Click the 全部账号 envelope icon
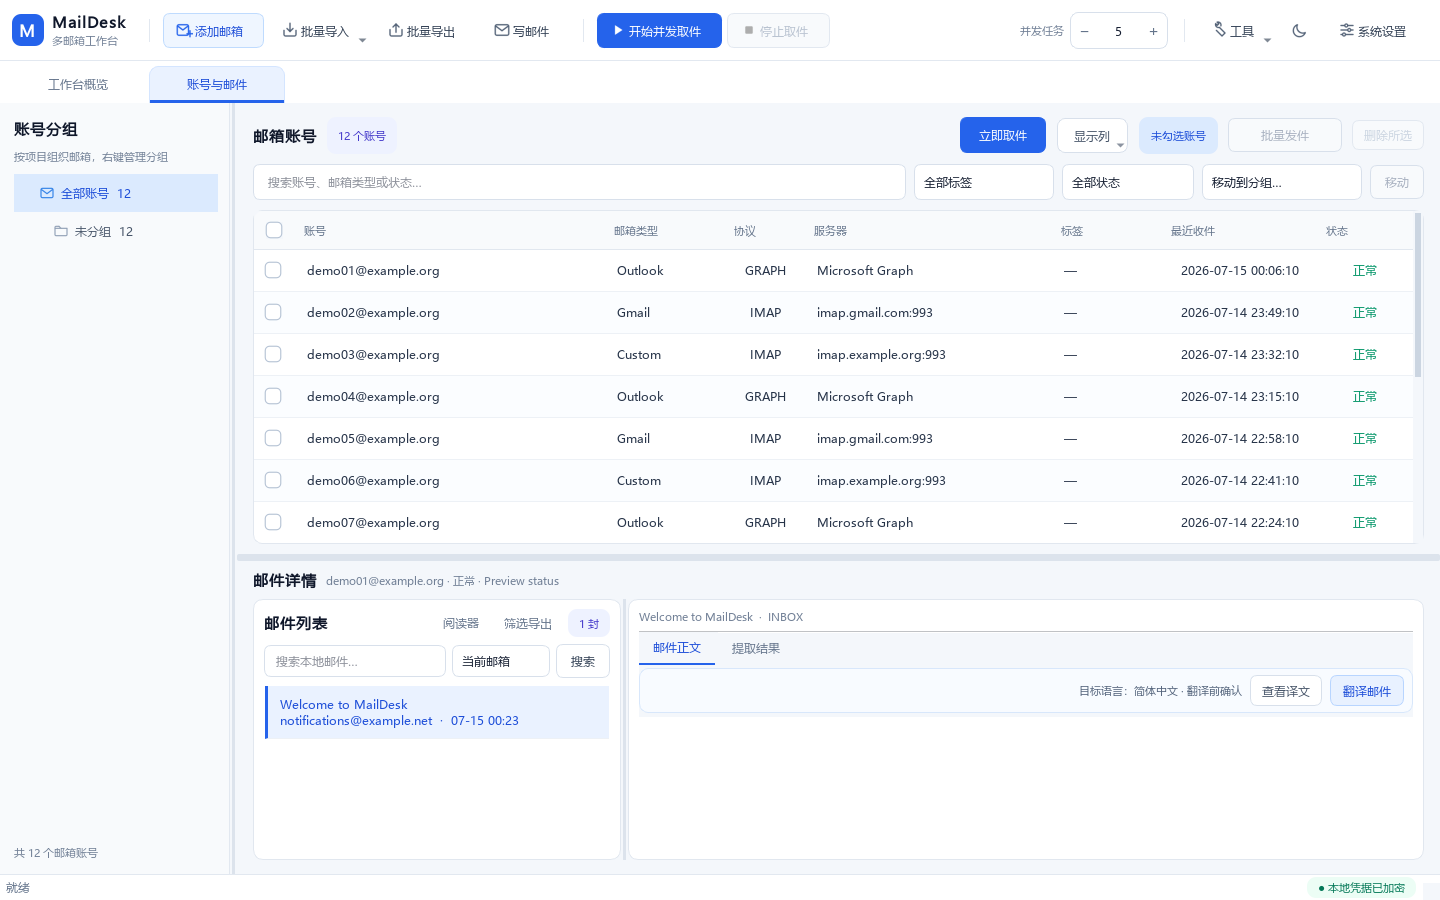The image size is (1440, 900). (47, 193)
